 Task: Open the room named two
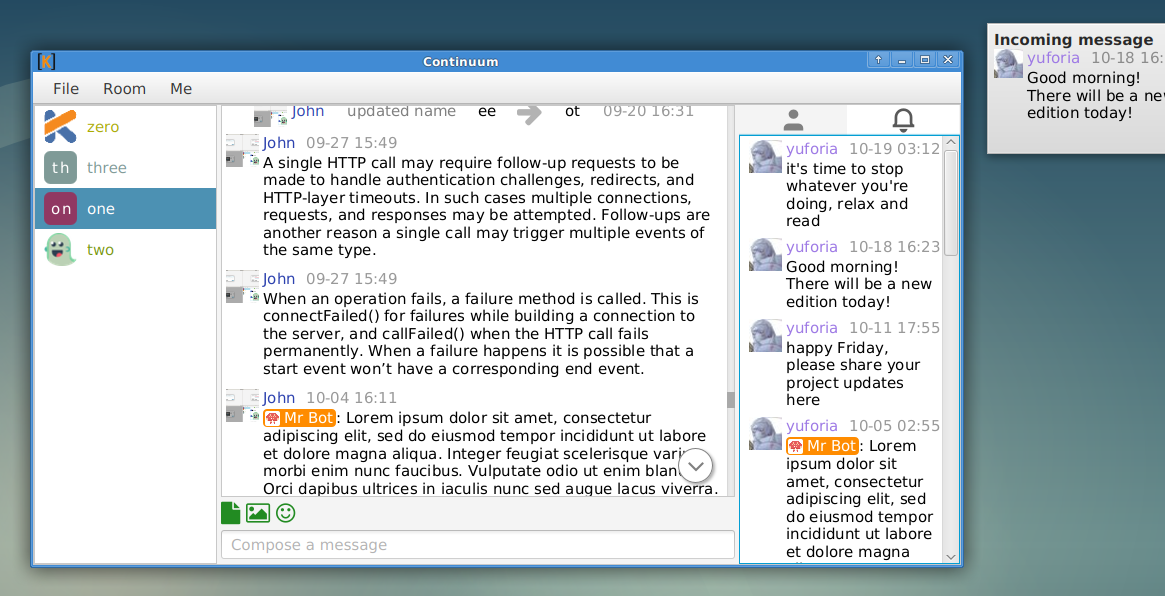tap(100, 249)
